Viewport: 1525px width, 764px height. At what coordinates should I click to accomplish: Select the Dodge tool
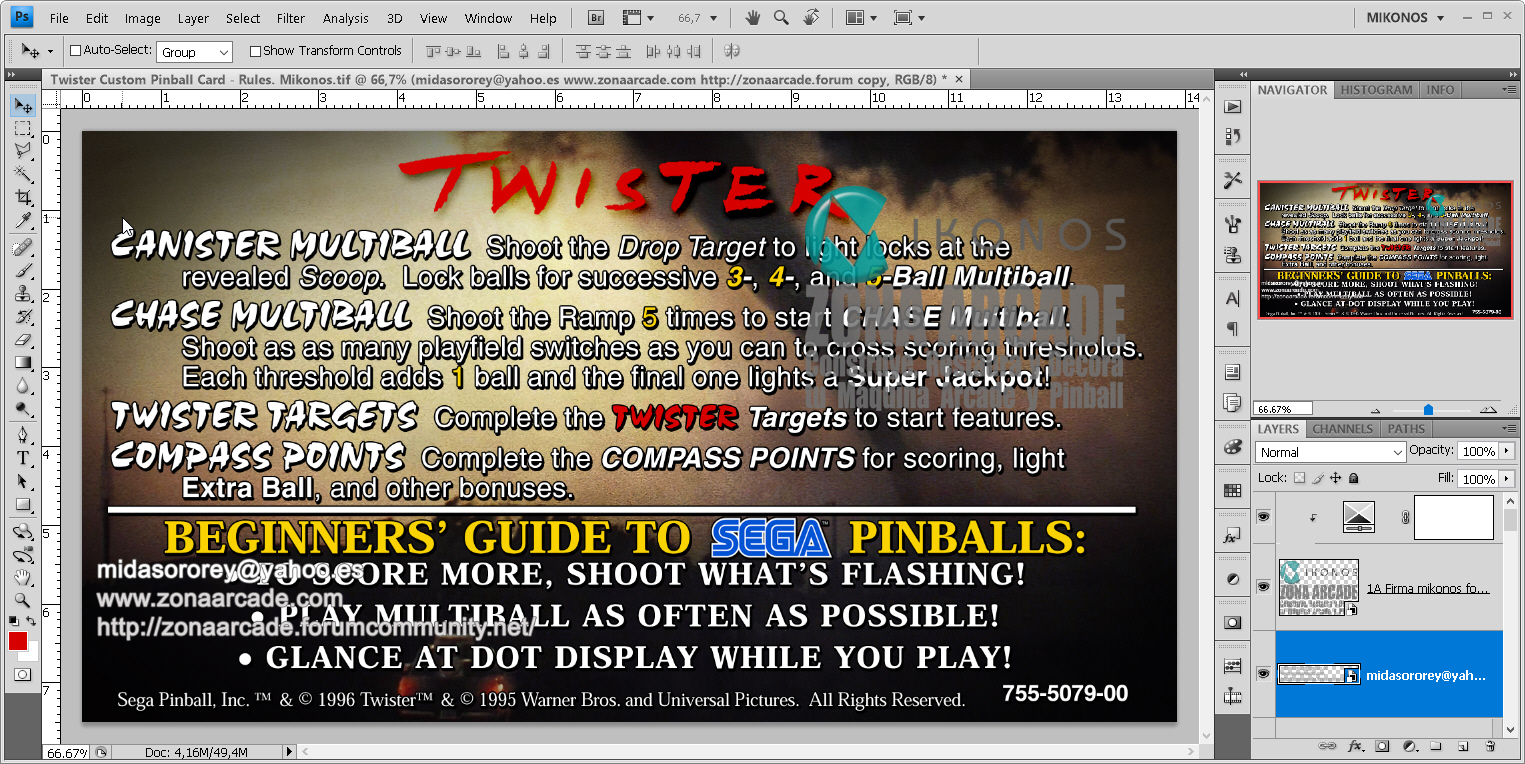coord(23,409)
